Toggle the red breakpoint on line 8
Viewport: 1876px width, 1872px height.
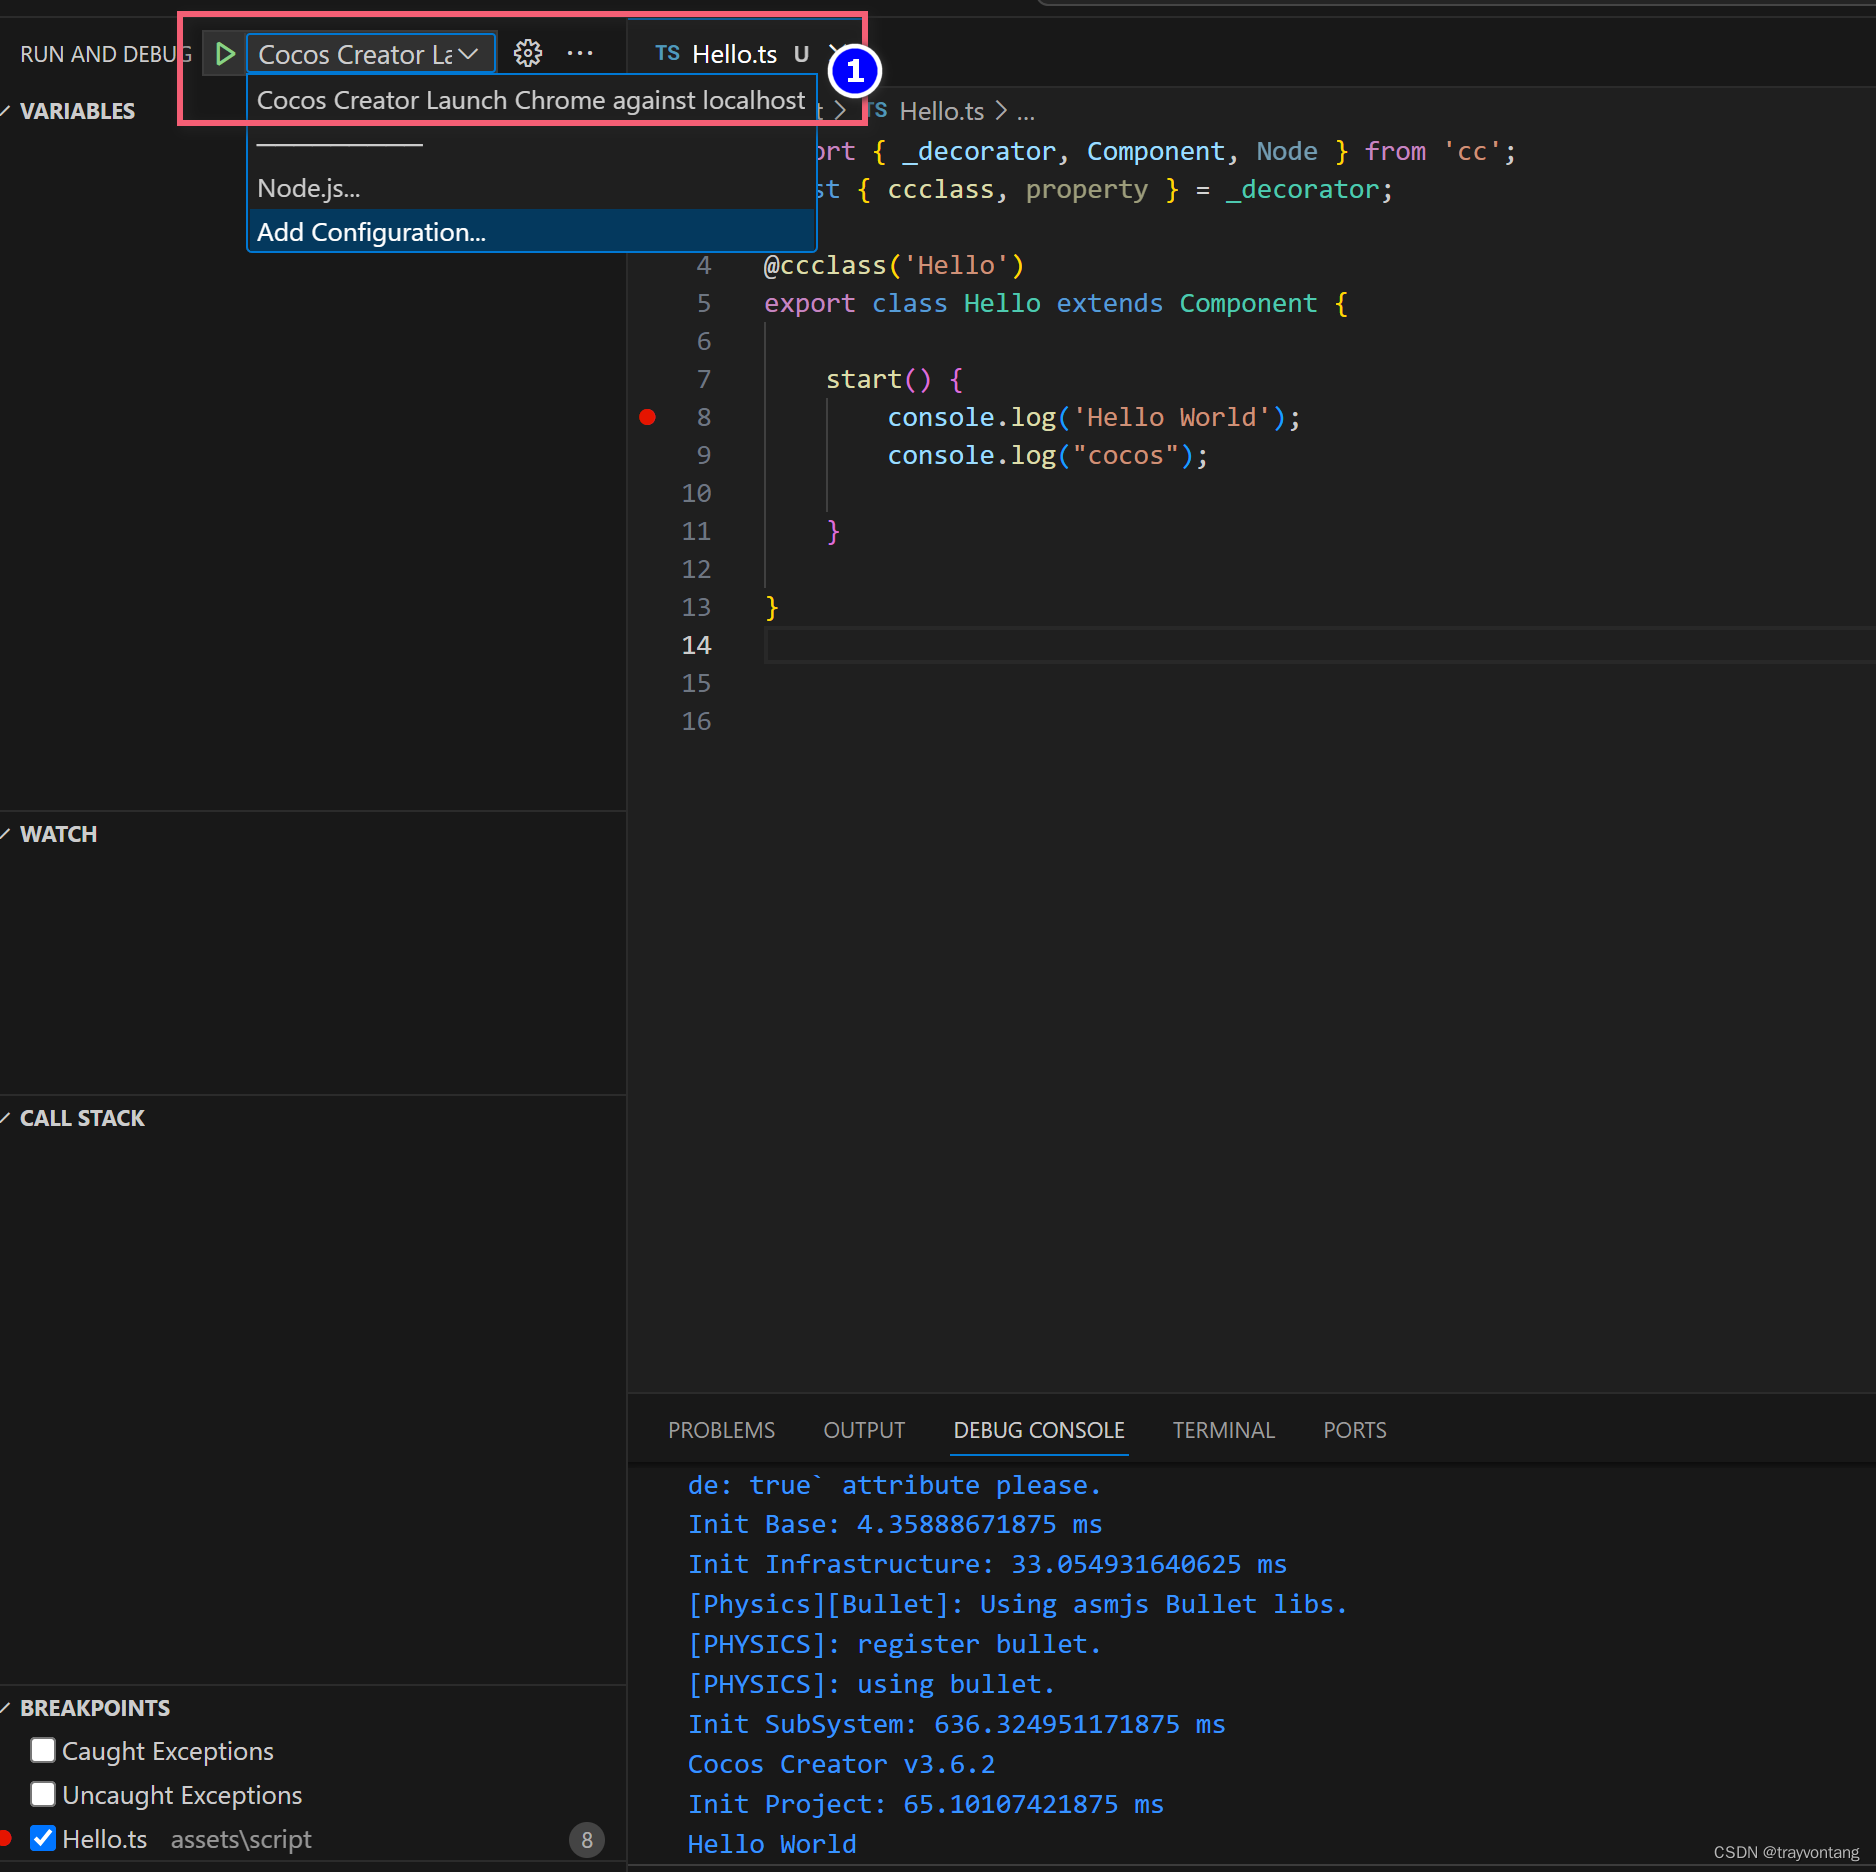[x=648, y=417]
